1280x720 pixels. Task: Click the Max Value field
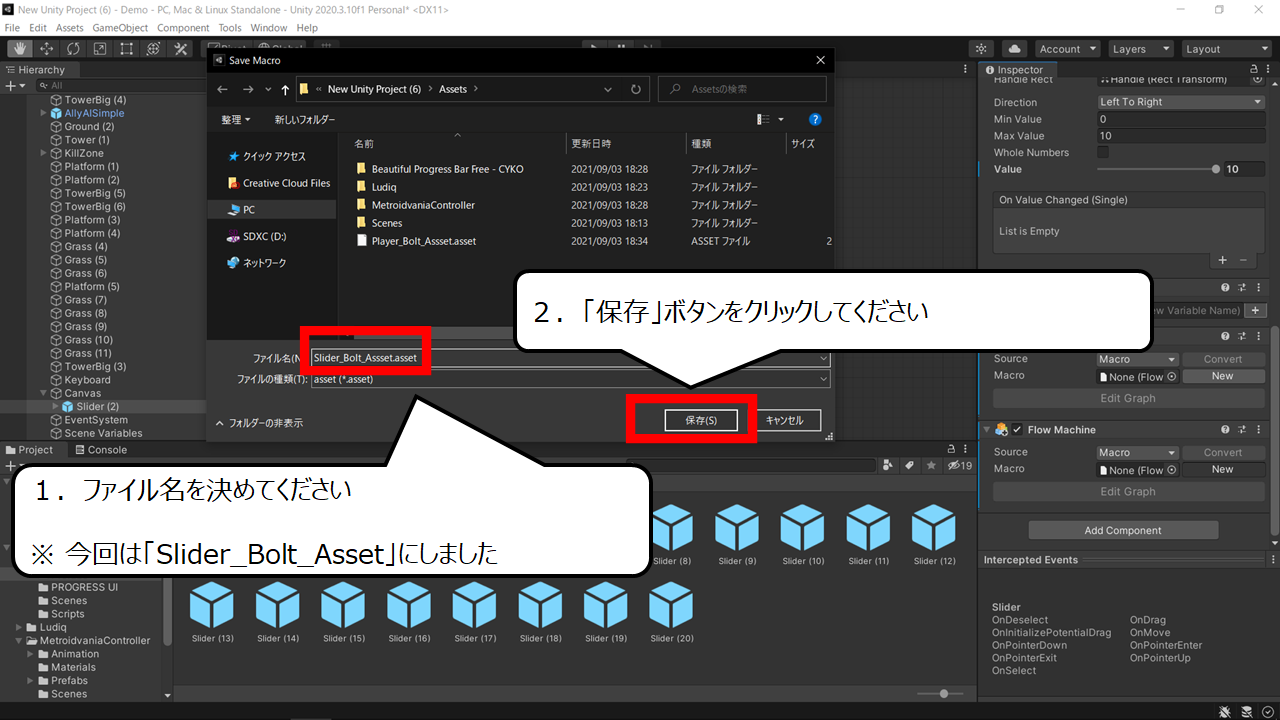(x=1181, y=136)
